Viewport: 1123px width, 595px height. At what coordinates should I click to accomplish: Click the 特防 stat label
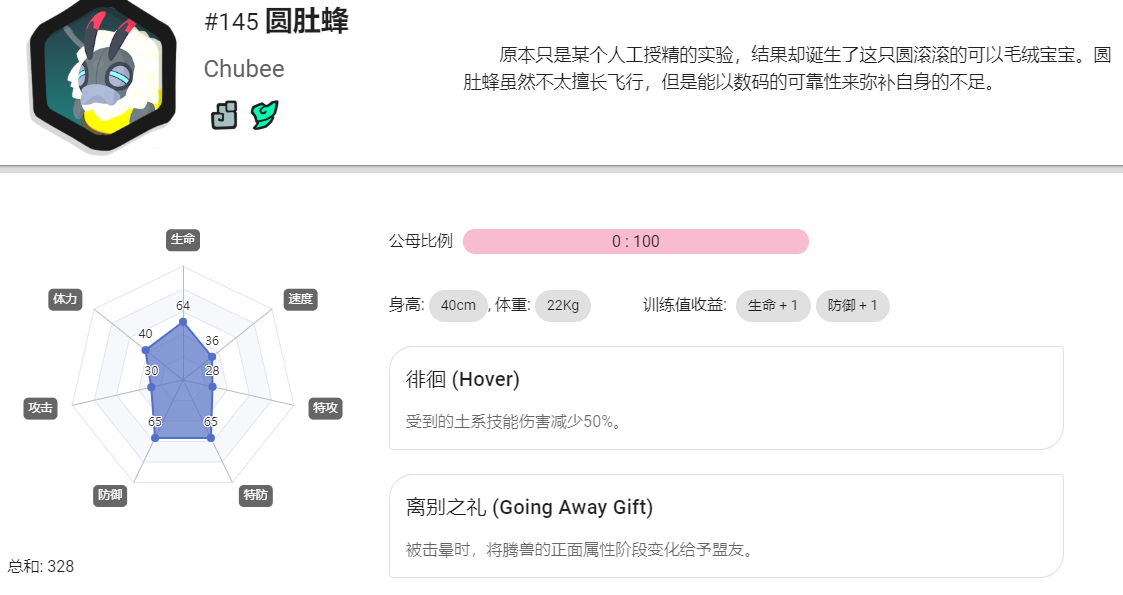click(x=256, y=495)
